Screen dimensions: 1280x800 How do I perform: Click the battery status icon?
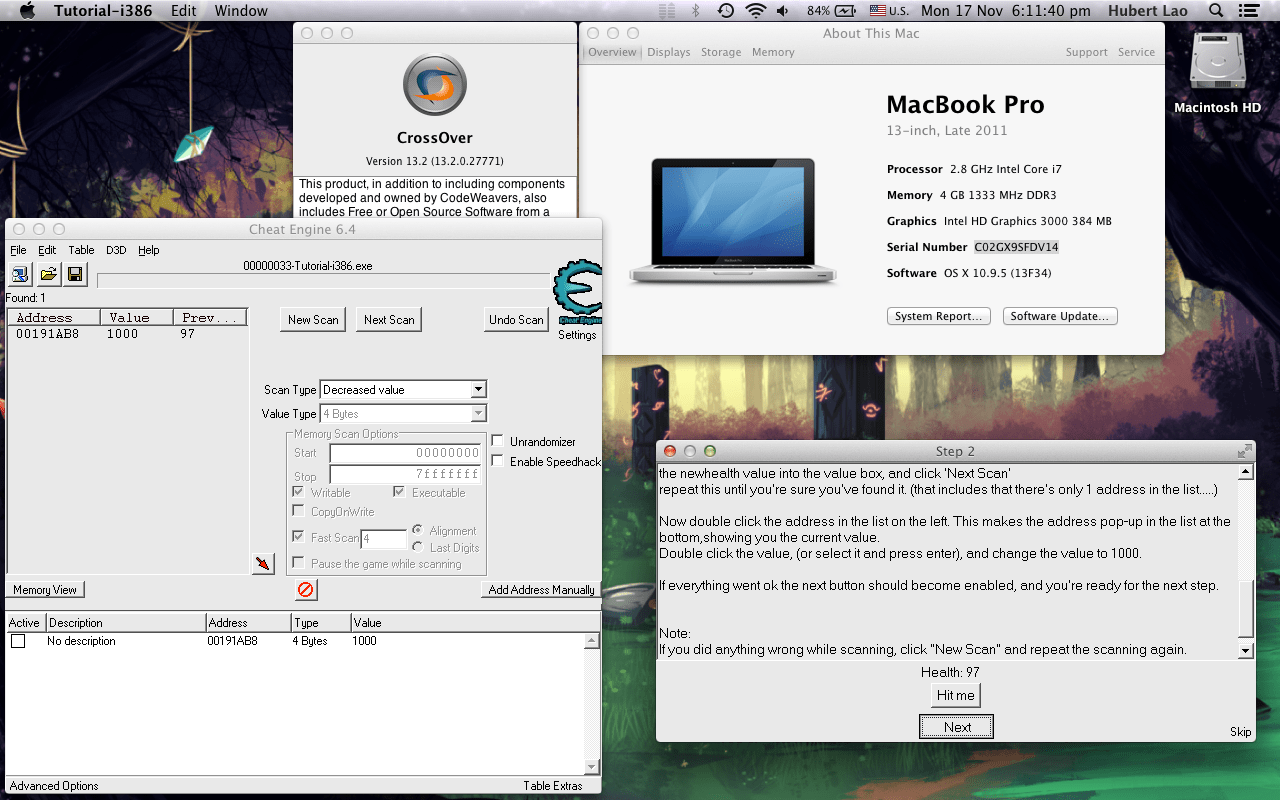[846, 10]
